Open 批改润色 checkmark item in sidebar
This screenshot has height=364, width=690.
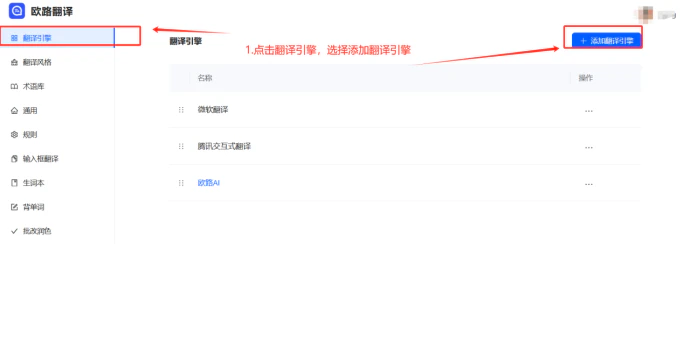tap(57, 231)
